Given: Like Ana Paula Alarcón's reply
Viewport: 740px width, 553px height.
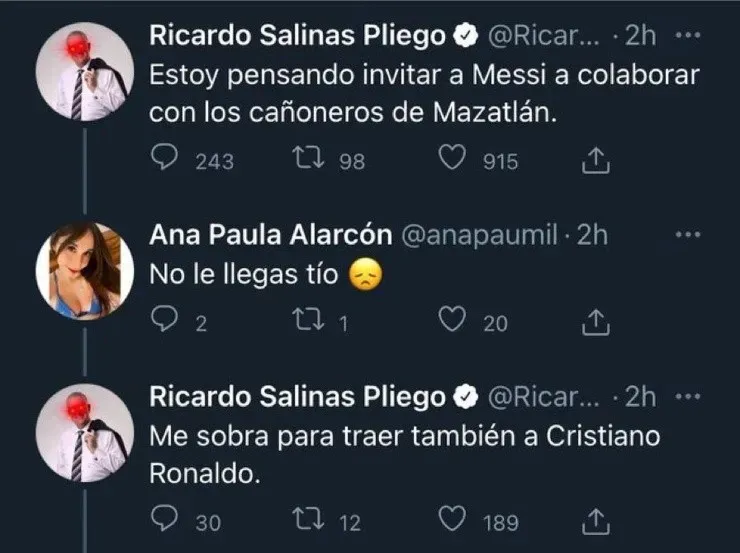Looking at the screenshot, I should [x=455, y=320].
